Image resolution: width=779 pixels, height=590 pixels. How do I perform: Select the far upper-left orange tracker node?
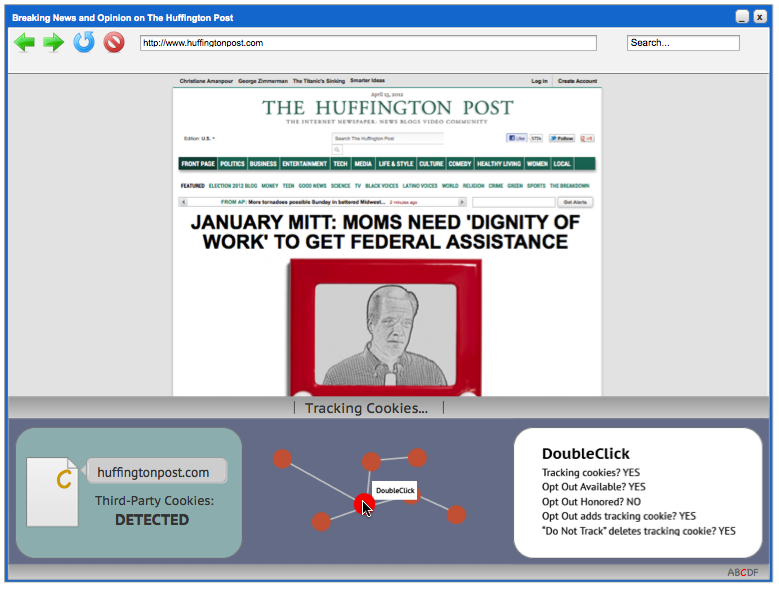point(282,458)
